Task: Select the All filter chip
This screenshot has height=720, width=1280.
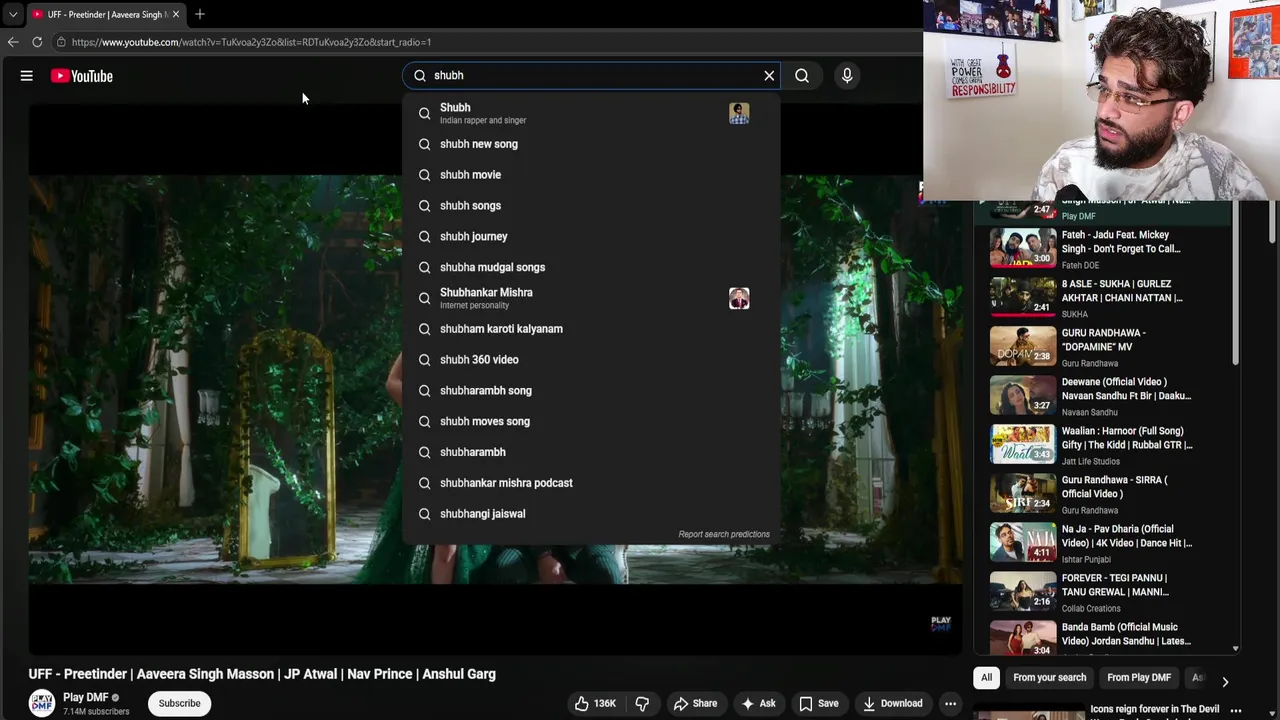Action: click(x=986, y=677)
